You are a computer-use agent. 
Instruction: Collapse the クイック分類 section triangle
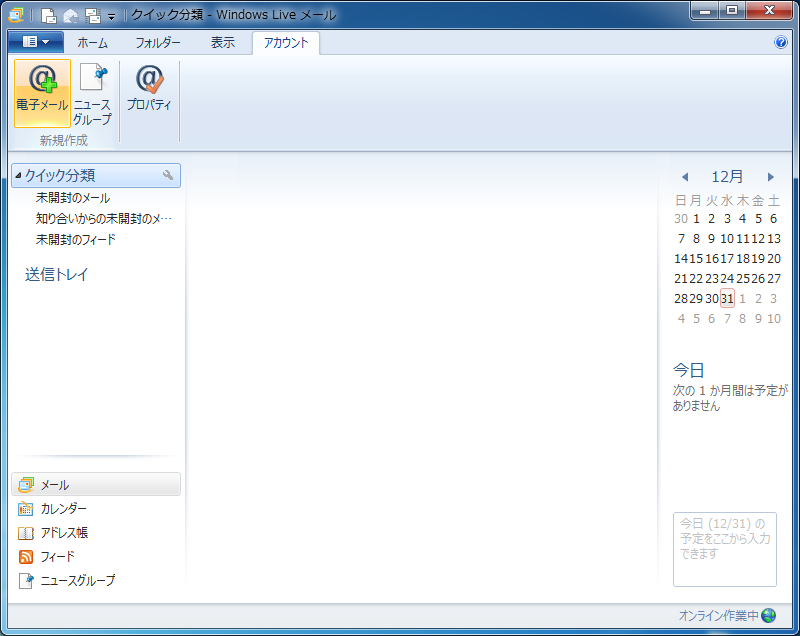tap(18, 175)
